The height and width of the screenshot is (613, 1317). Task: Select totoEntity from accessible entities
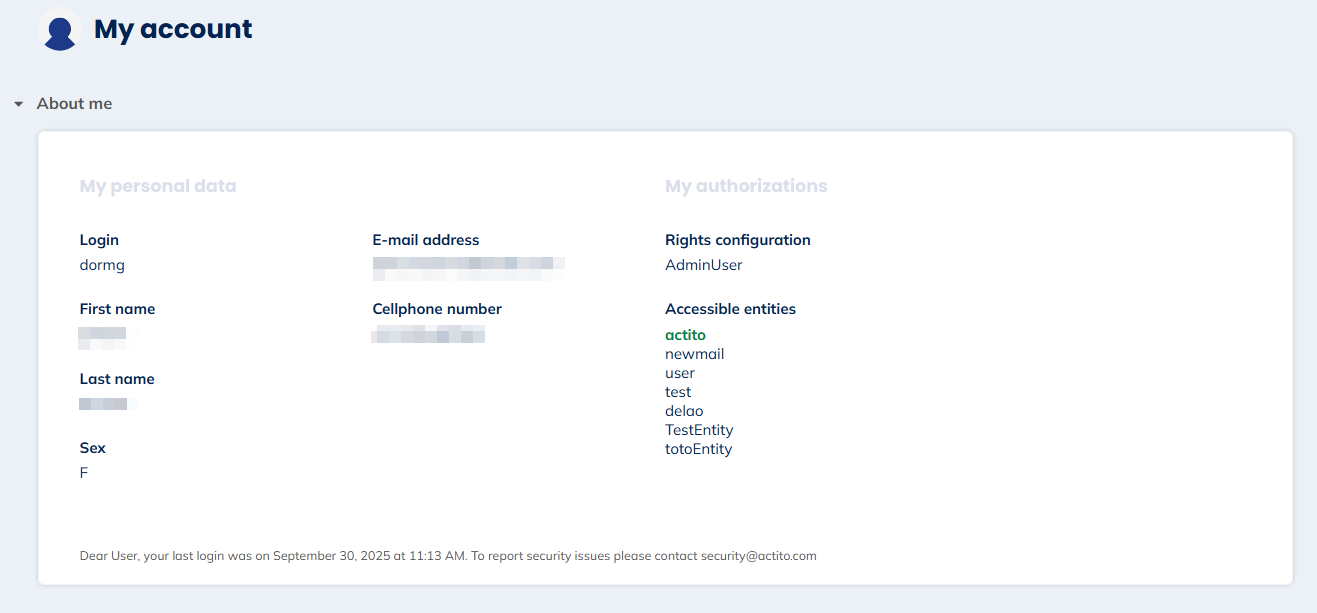point(698,449)
